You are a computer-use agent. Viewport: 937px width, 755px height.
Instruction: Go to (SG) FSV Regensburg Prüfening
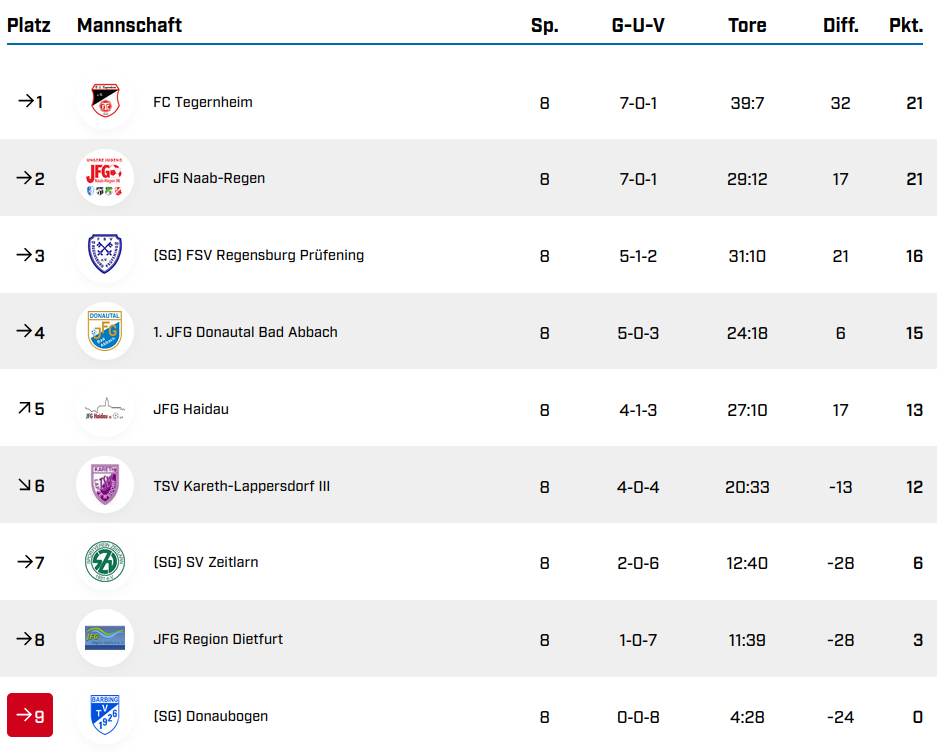(x=258, y=255)
